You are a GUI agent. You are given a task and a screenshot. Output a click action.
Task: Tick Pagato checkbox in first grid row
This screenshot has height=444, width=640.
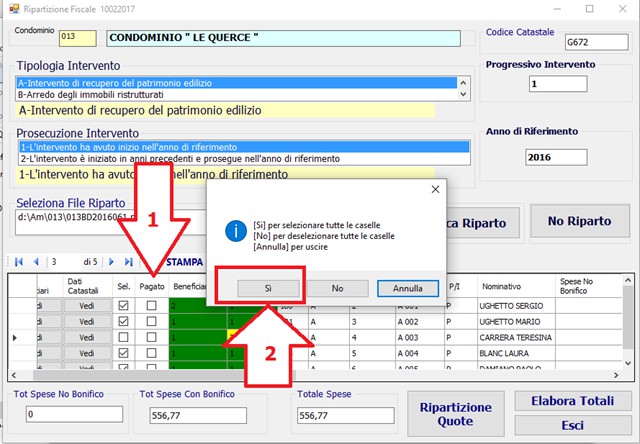(151, 307)
